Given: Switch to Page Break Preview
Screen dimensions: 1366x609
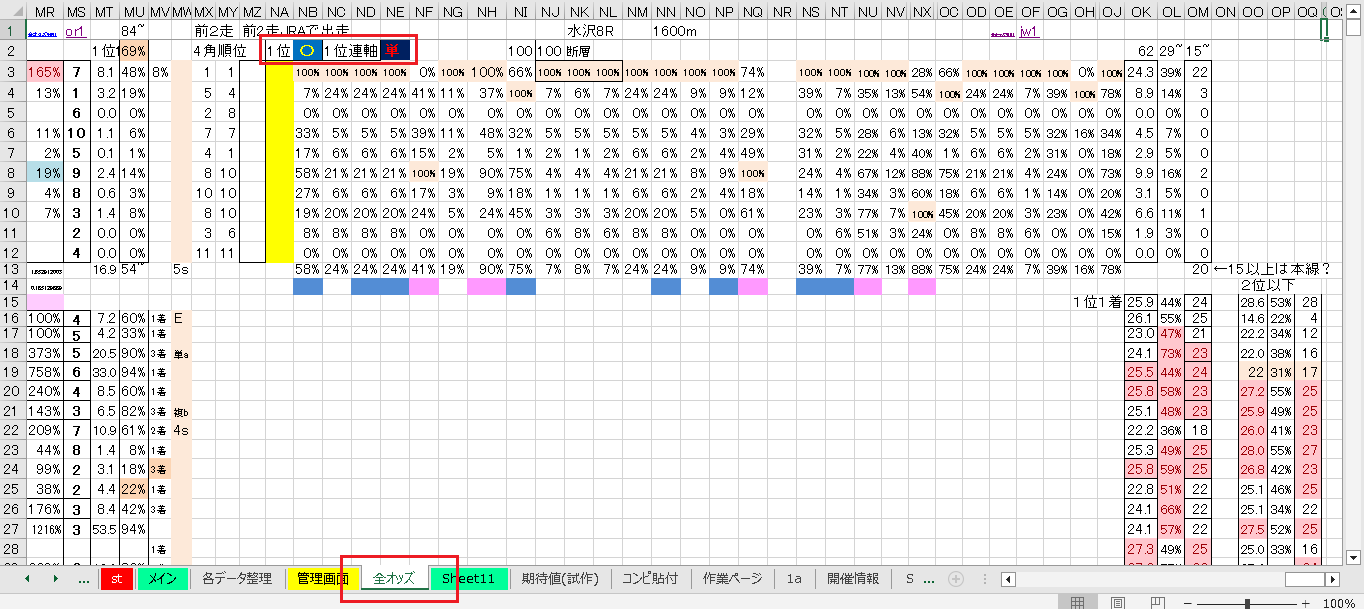Looking at the screenshot, I should tap(1156, 603).
